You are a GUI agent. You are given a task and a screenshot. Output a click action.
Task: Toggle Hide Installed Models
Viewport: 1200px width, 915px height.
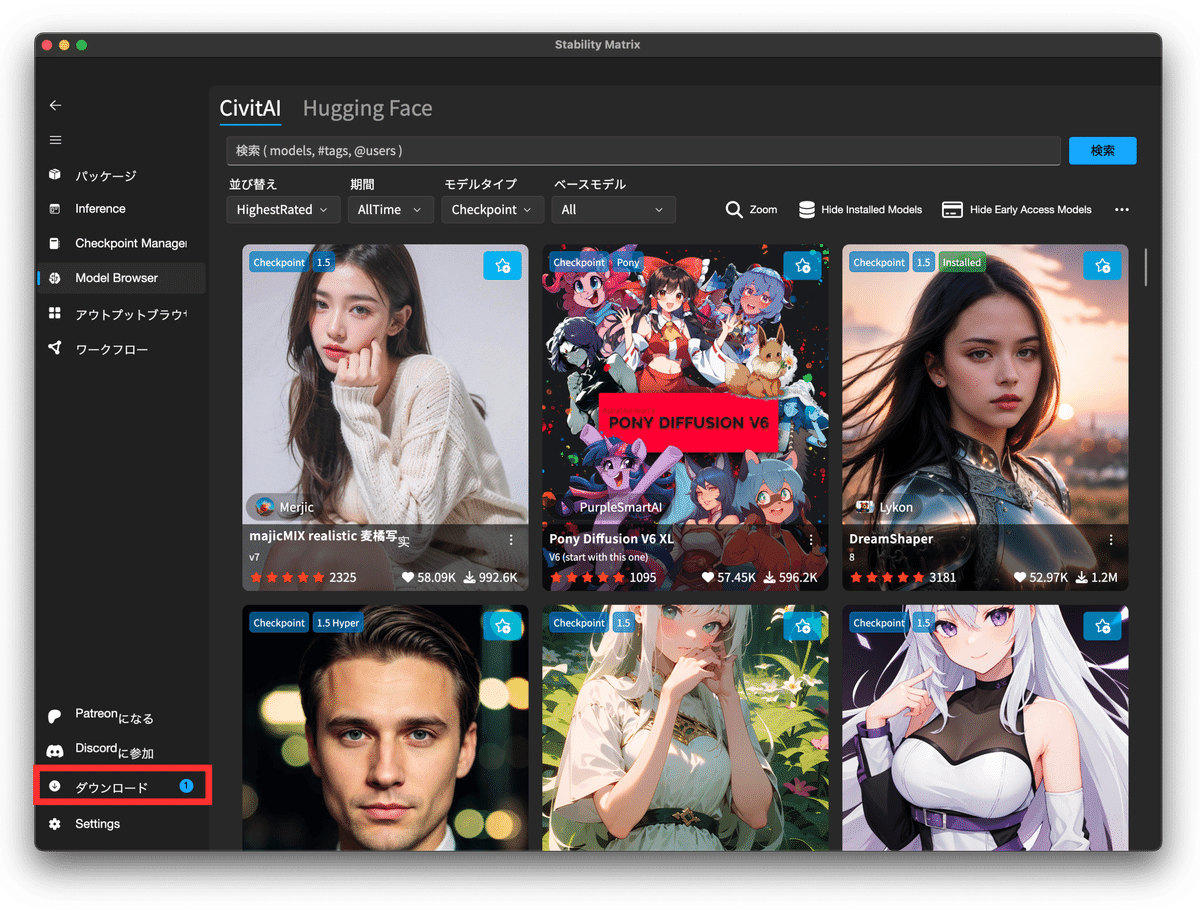click(x=860, y=210)
